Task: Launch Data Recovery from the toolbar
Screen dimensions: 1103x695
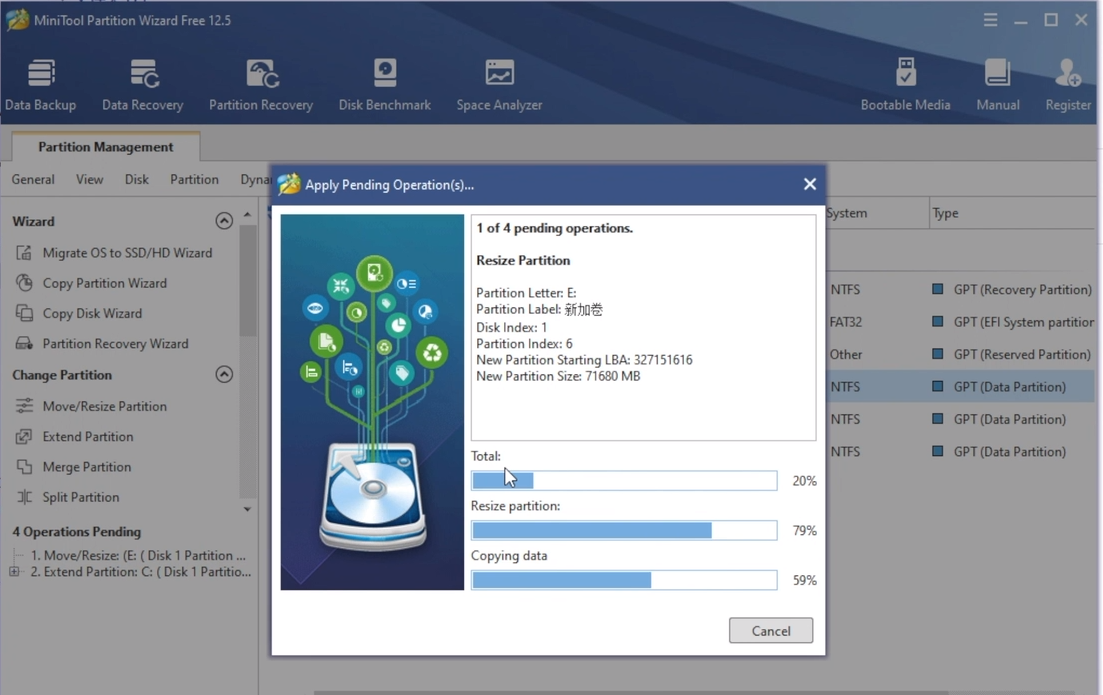Action: coord(143,85)
